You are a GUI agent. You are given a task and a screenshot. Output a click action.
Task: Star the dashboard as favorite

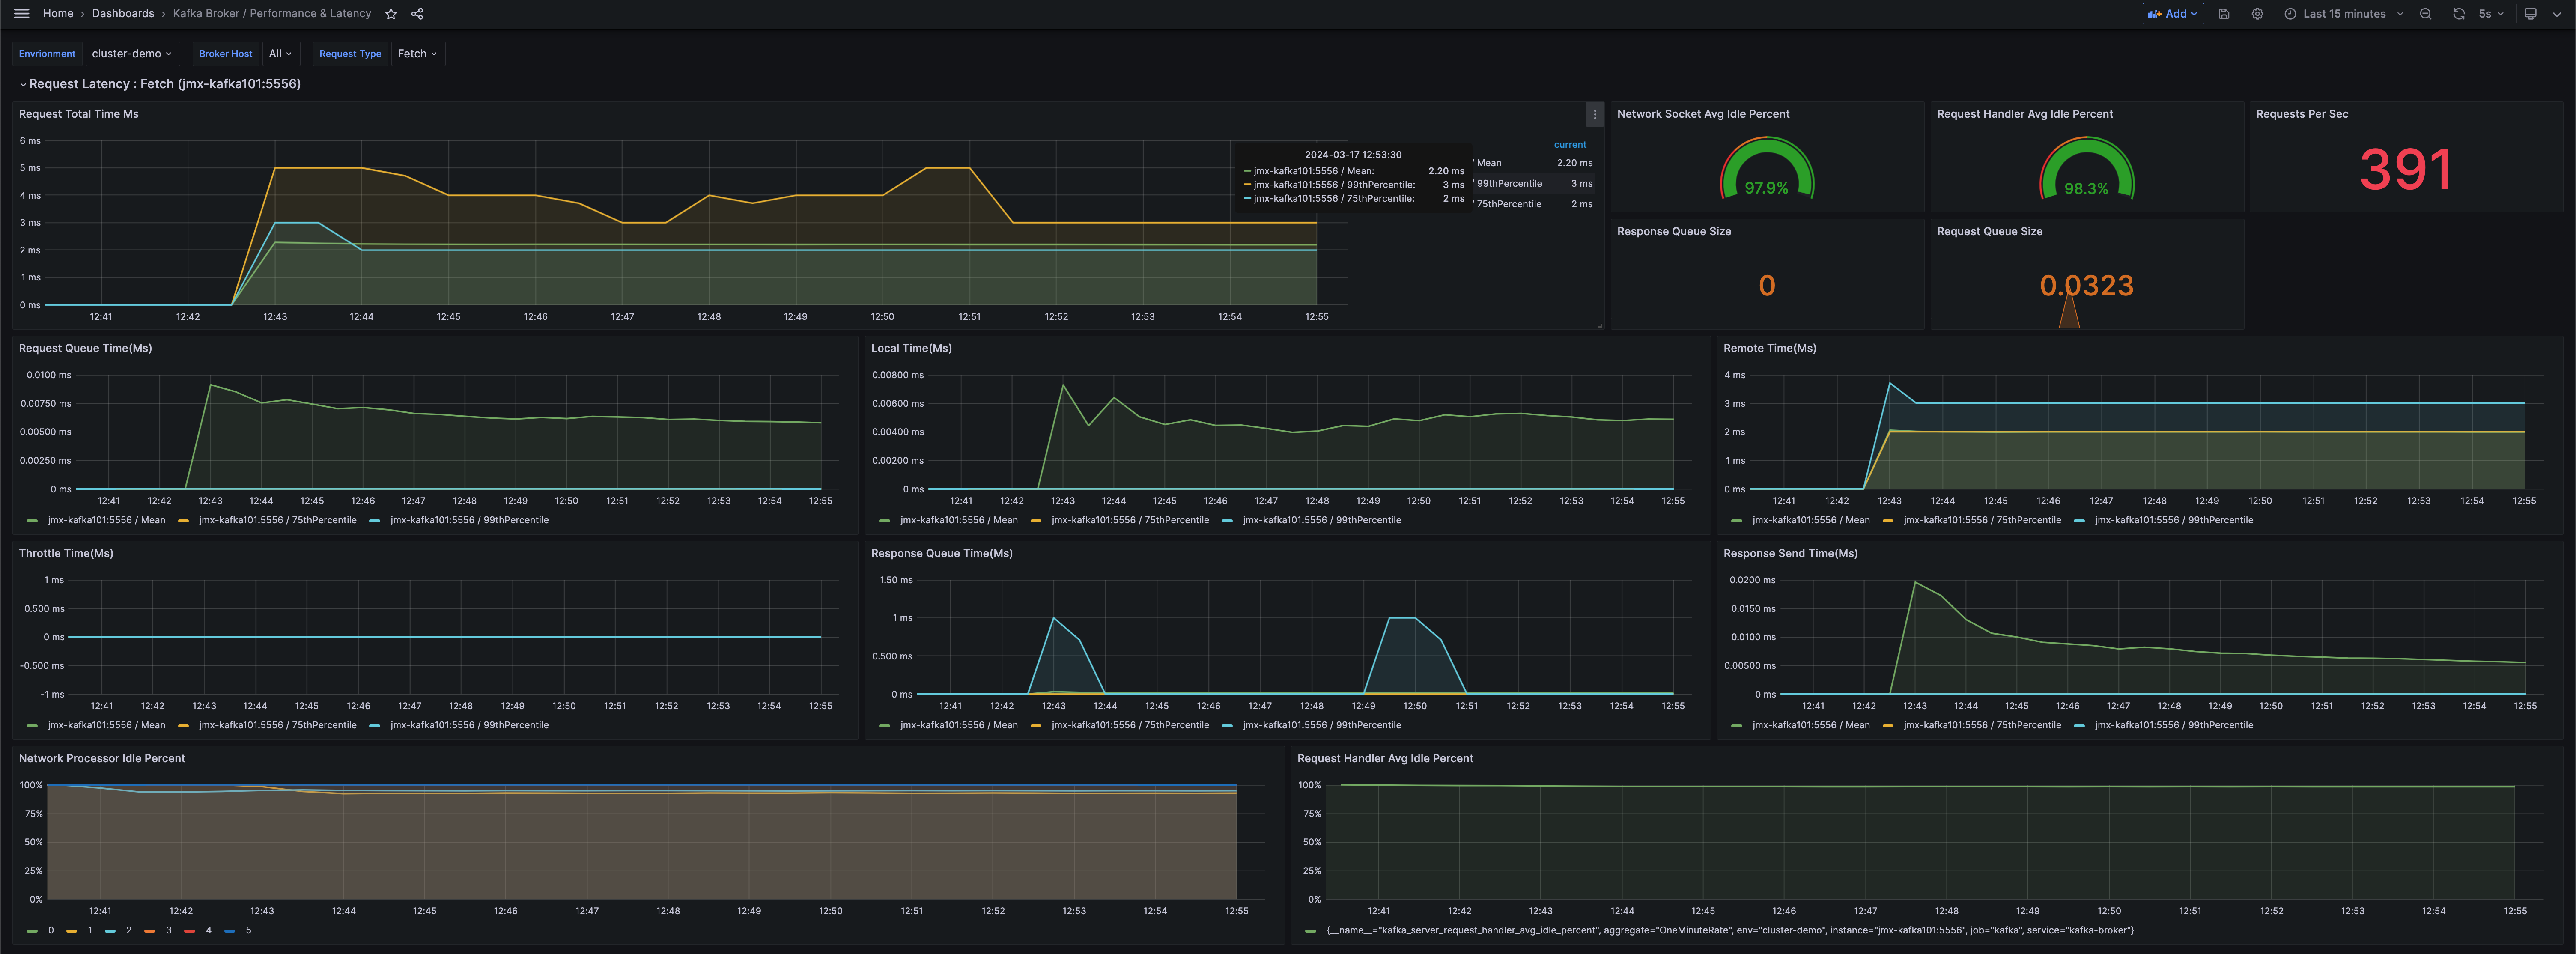[391, 14]
